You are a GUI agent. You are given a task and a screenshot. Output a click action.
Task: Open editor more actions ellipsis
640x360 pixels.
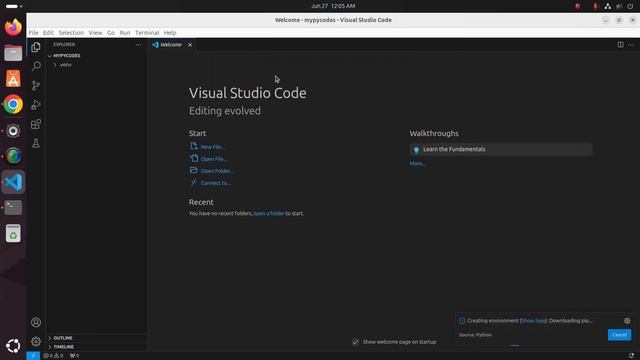point(631,44)
